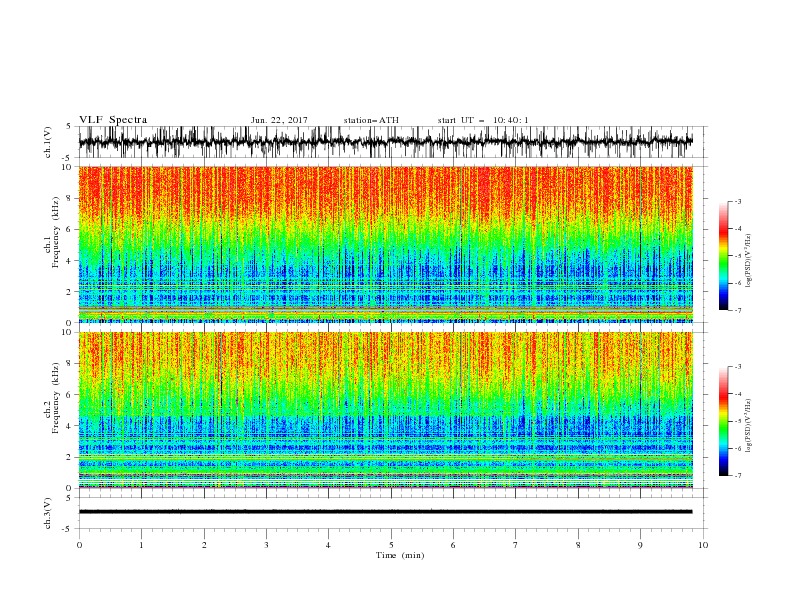Click the "-5" tick label on ch.1(V) axis

(x=68, y=158)
